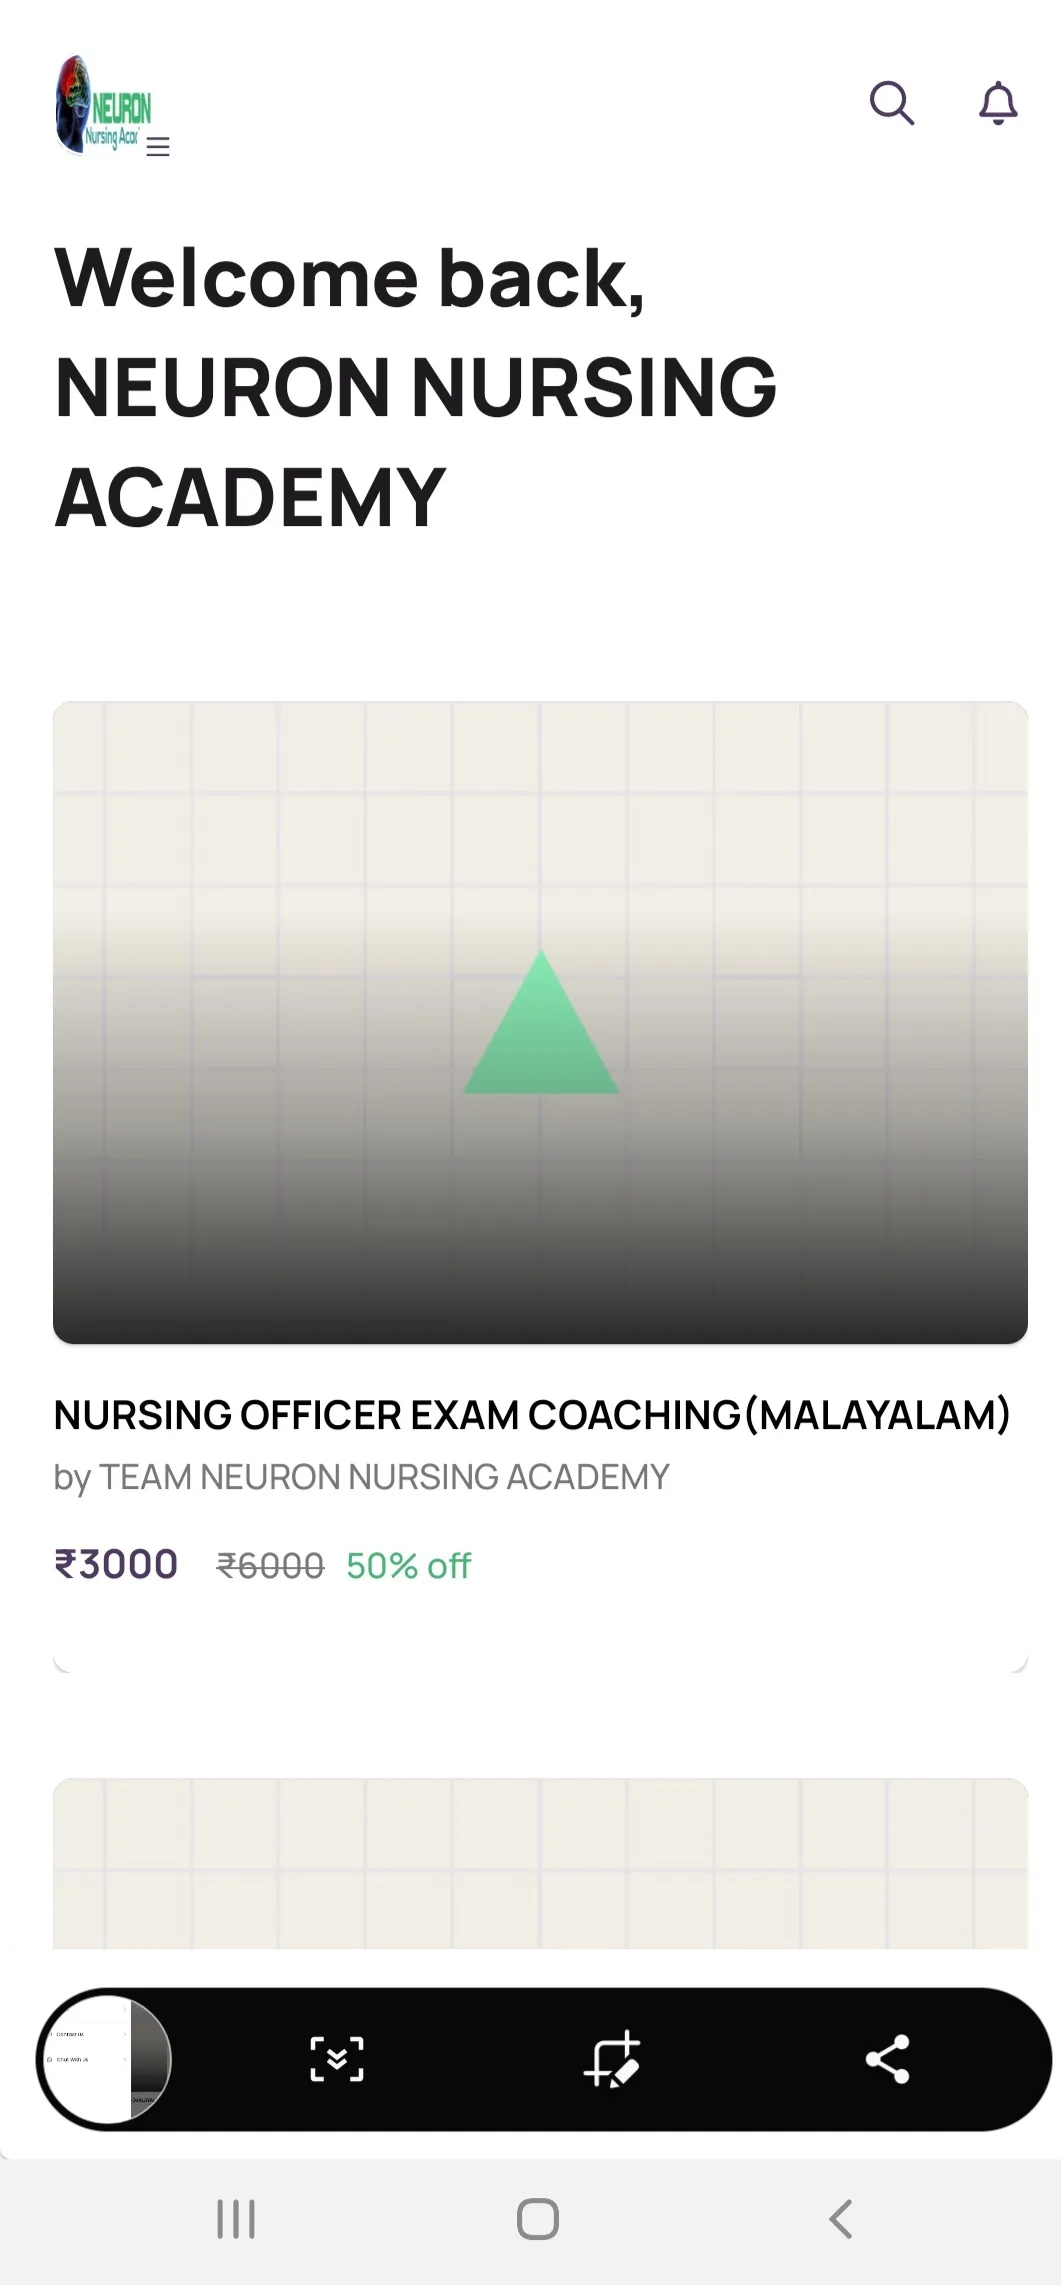Screen dimensions: 1061x2285
Task: Tap by TEAM NEURON NURSING ACADEMY text
Action: tap(361, 1477)
